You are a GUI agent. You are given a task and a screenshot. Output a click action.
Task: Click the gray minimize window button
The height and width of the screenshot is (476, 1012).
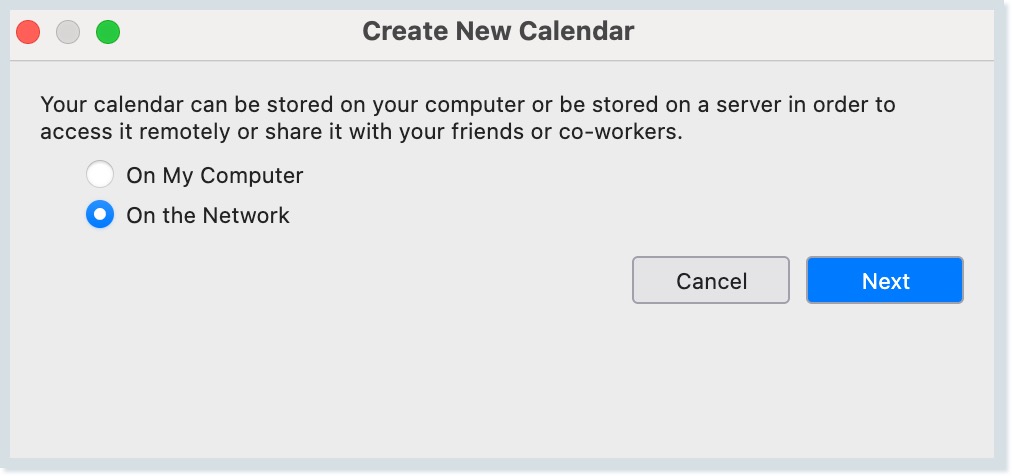68,32
